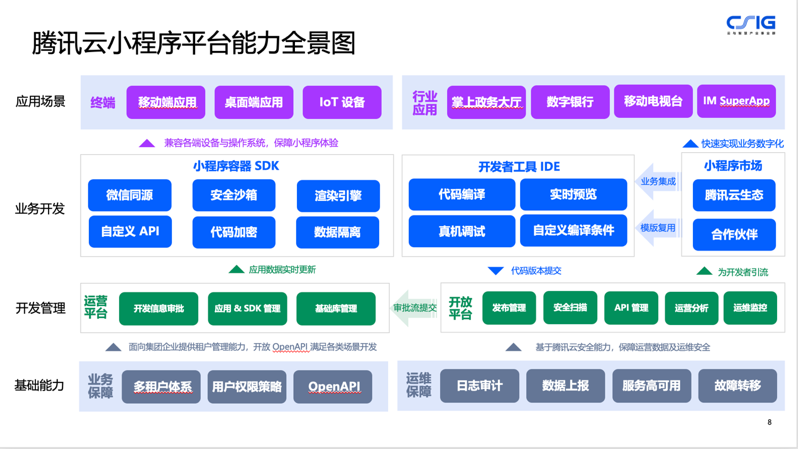Image resolution: width=798 pixels, height=449 pixels.
Task: Click the green triangle beside 为开发者引流
Action: [704, 271]
